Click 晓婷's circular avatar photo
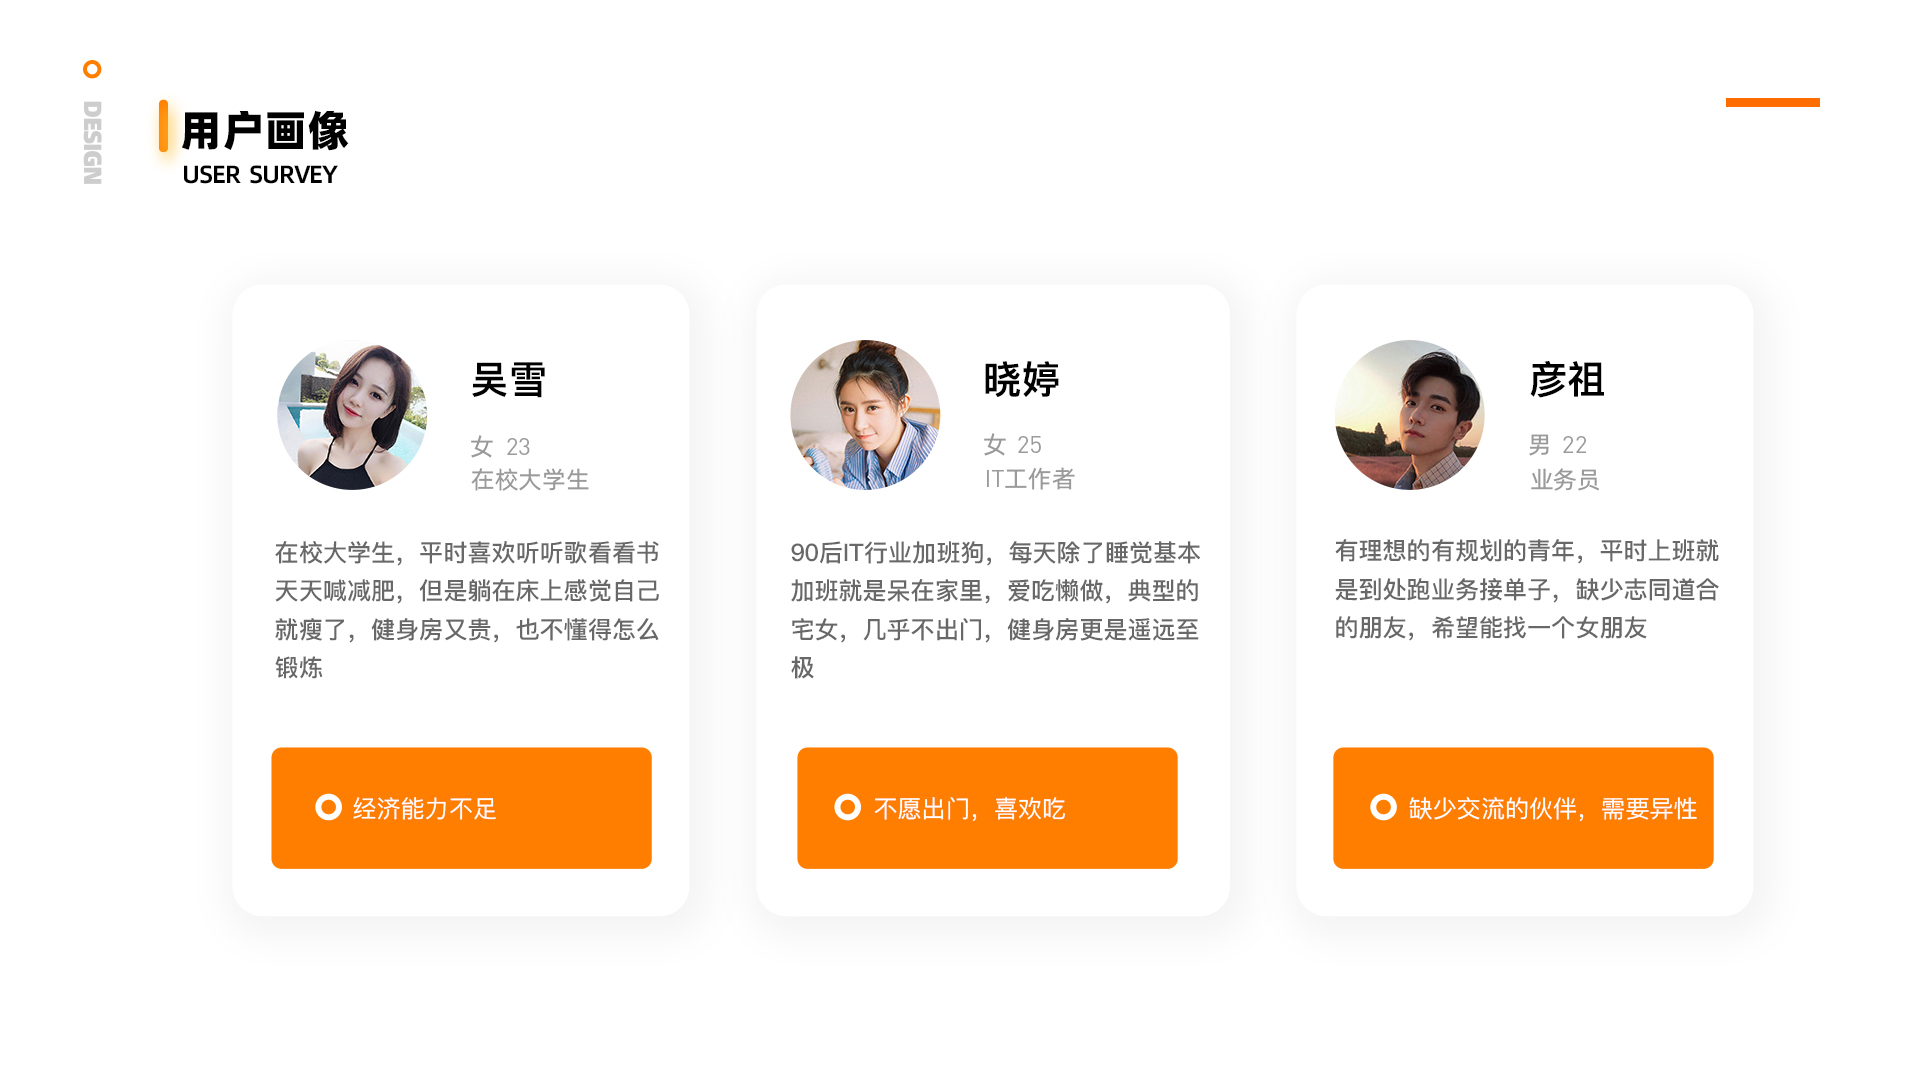The image size is (1920, 1080). click(x=865, y=415)
